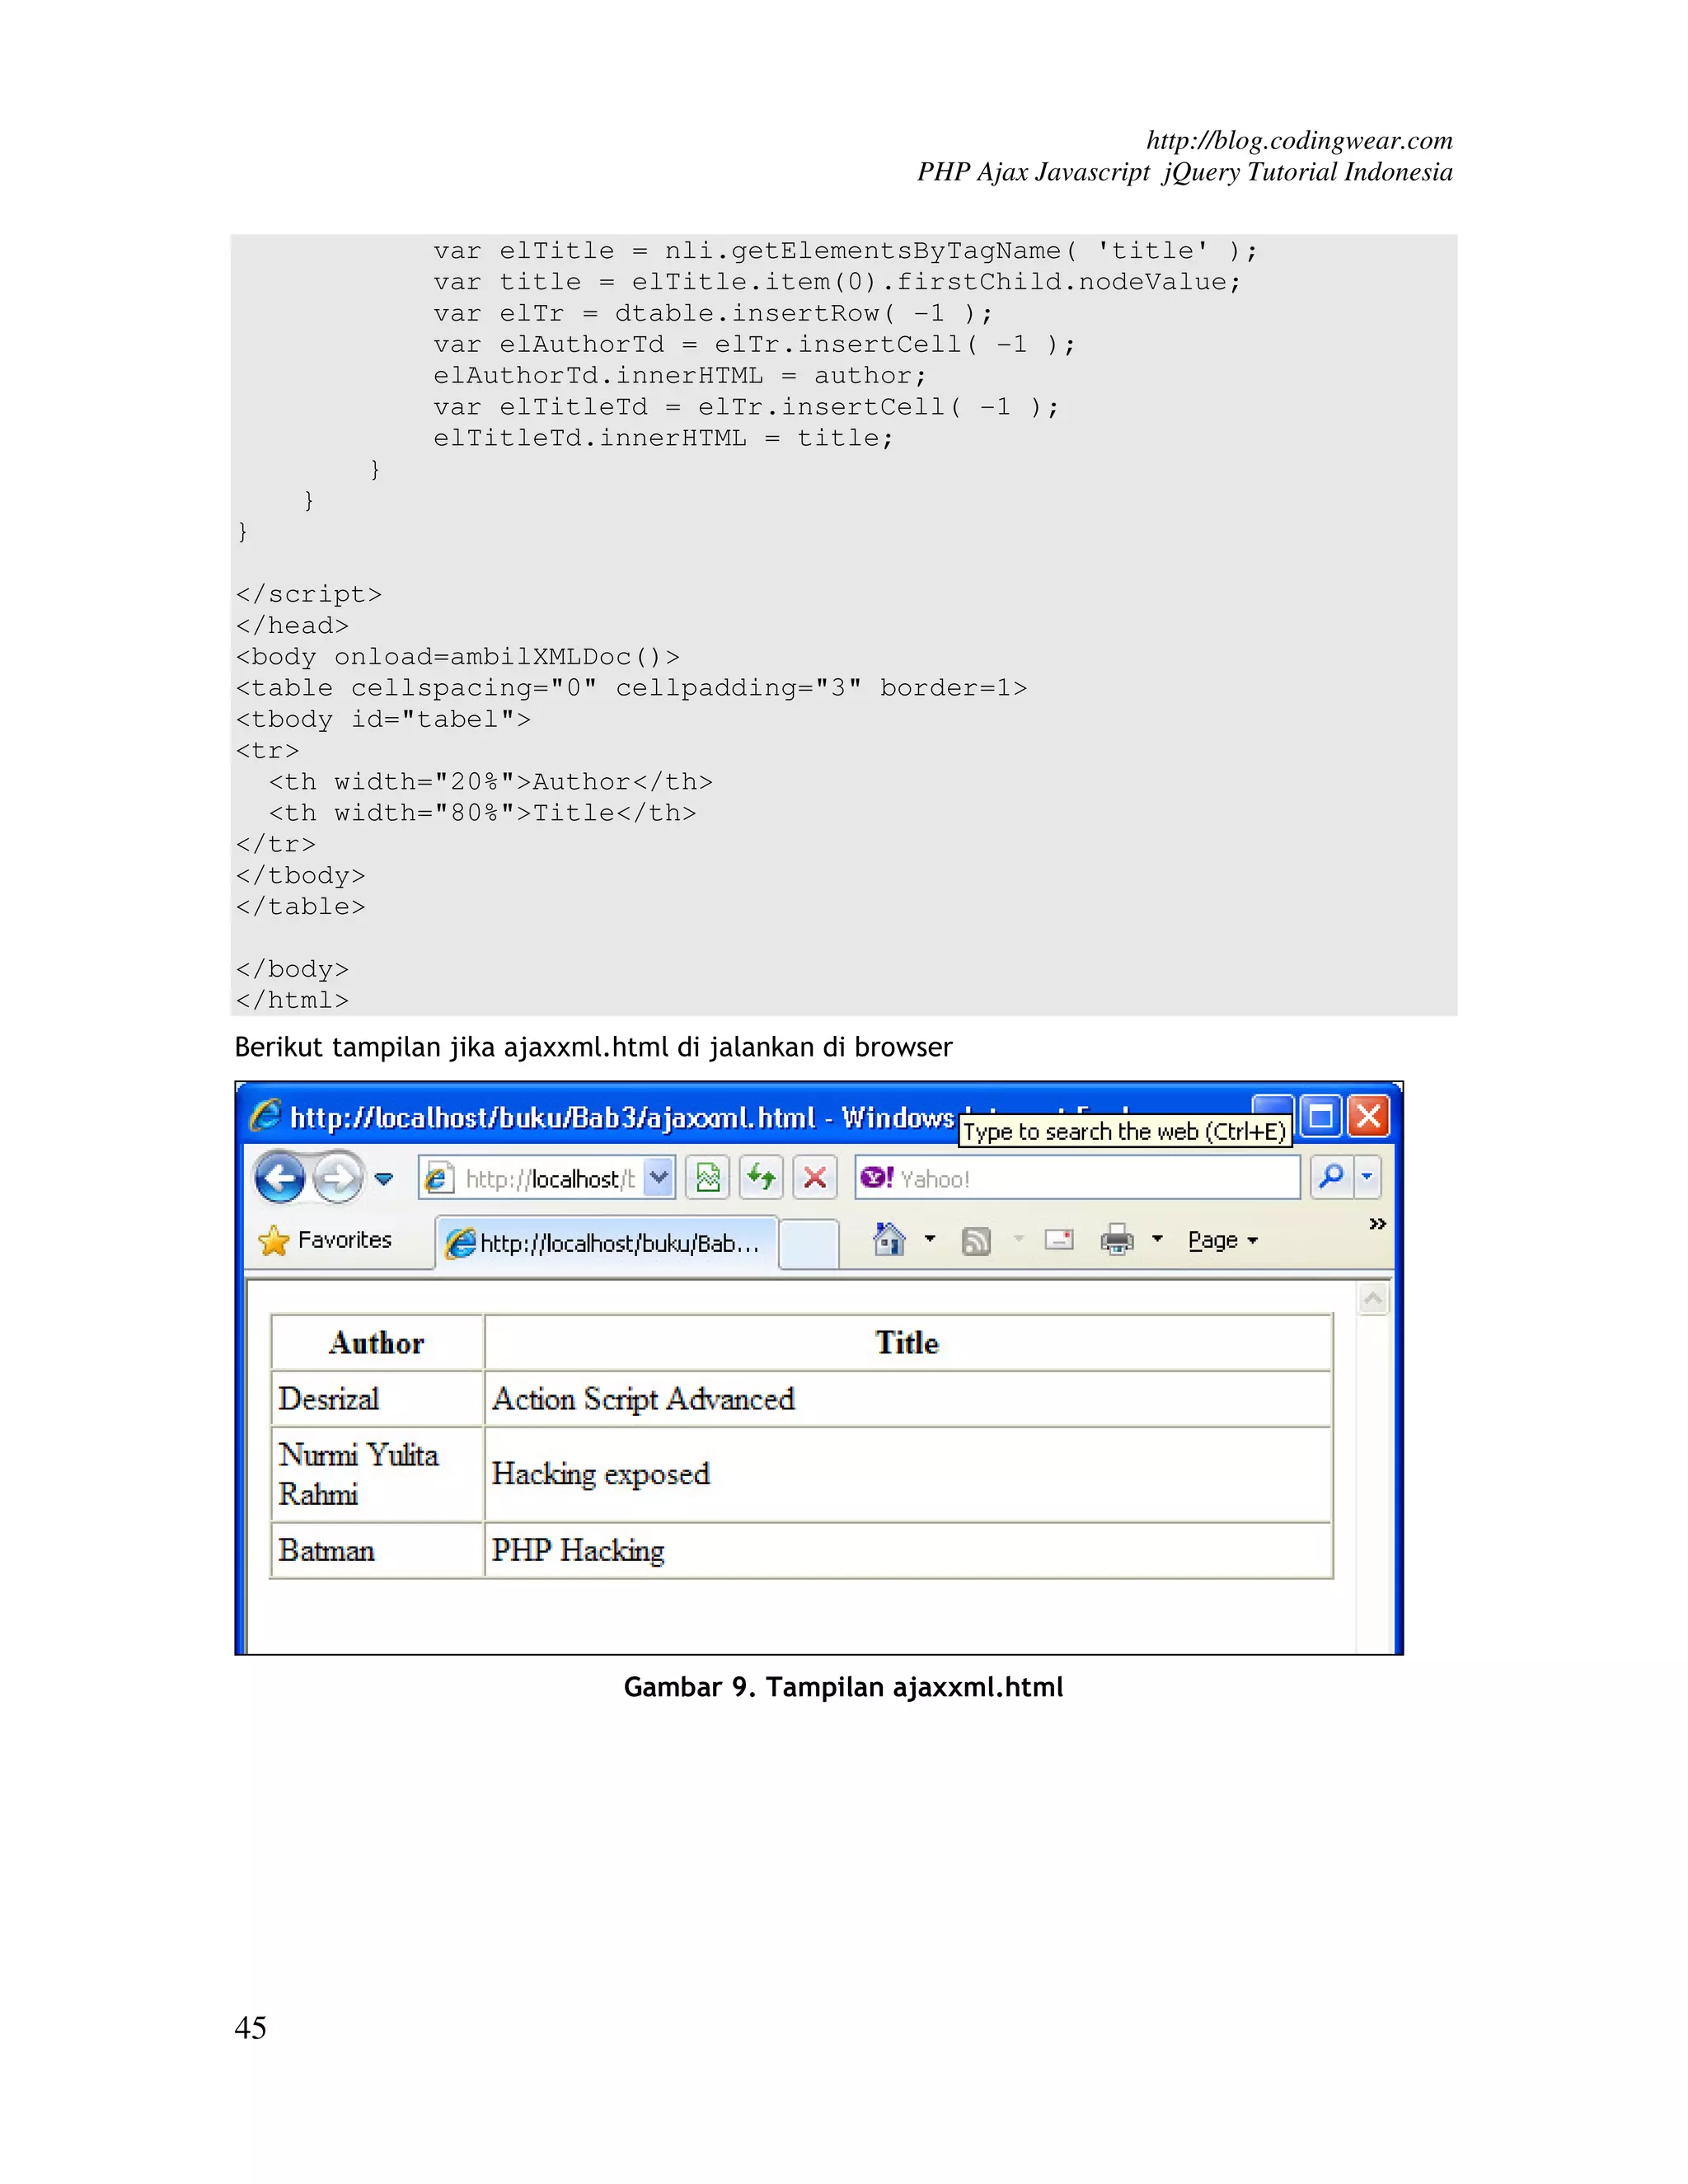Click the Author column header
The width and height of the screenshot is (1688, 2184).
(x=377, y=1342)
